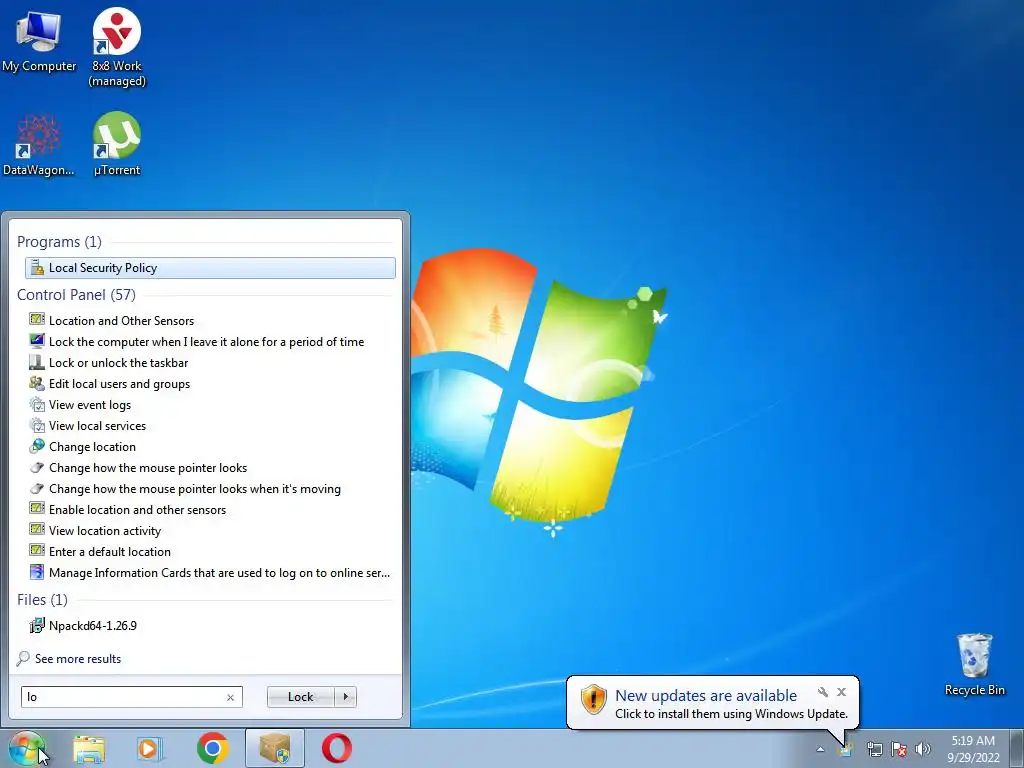1024x768 pixels.
Task: Click the Windows Update tray icon
Action: (846, 749)
